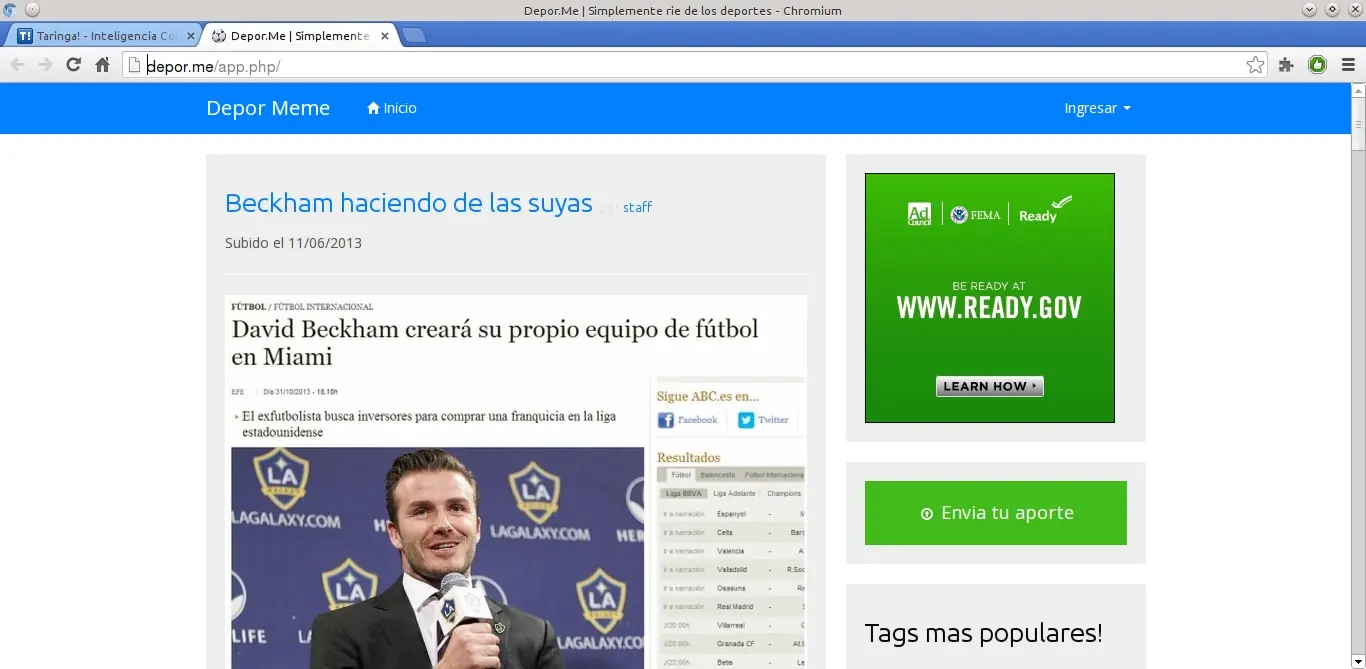Select the Depor.Me tab
Image resolution: width=1366 pixels, height=669 pixels.
[298, 36]
